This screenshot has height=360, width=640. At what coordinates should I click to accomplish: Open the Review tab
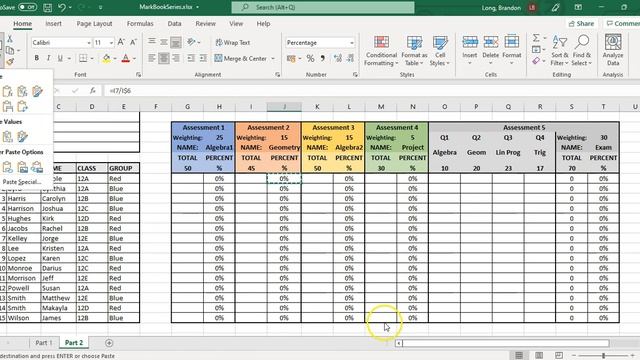click(x=205, y=24)
